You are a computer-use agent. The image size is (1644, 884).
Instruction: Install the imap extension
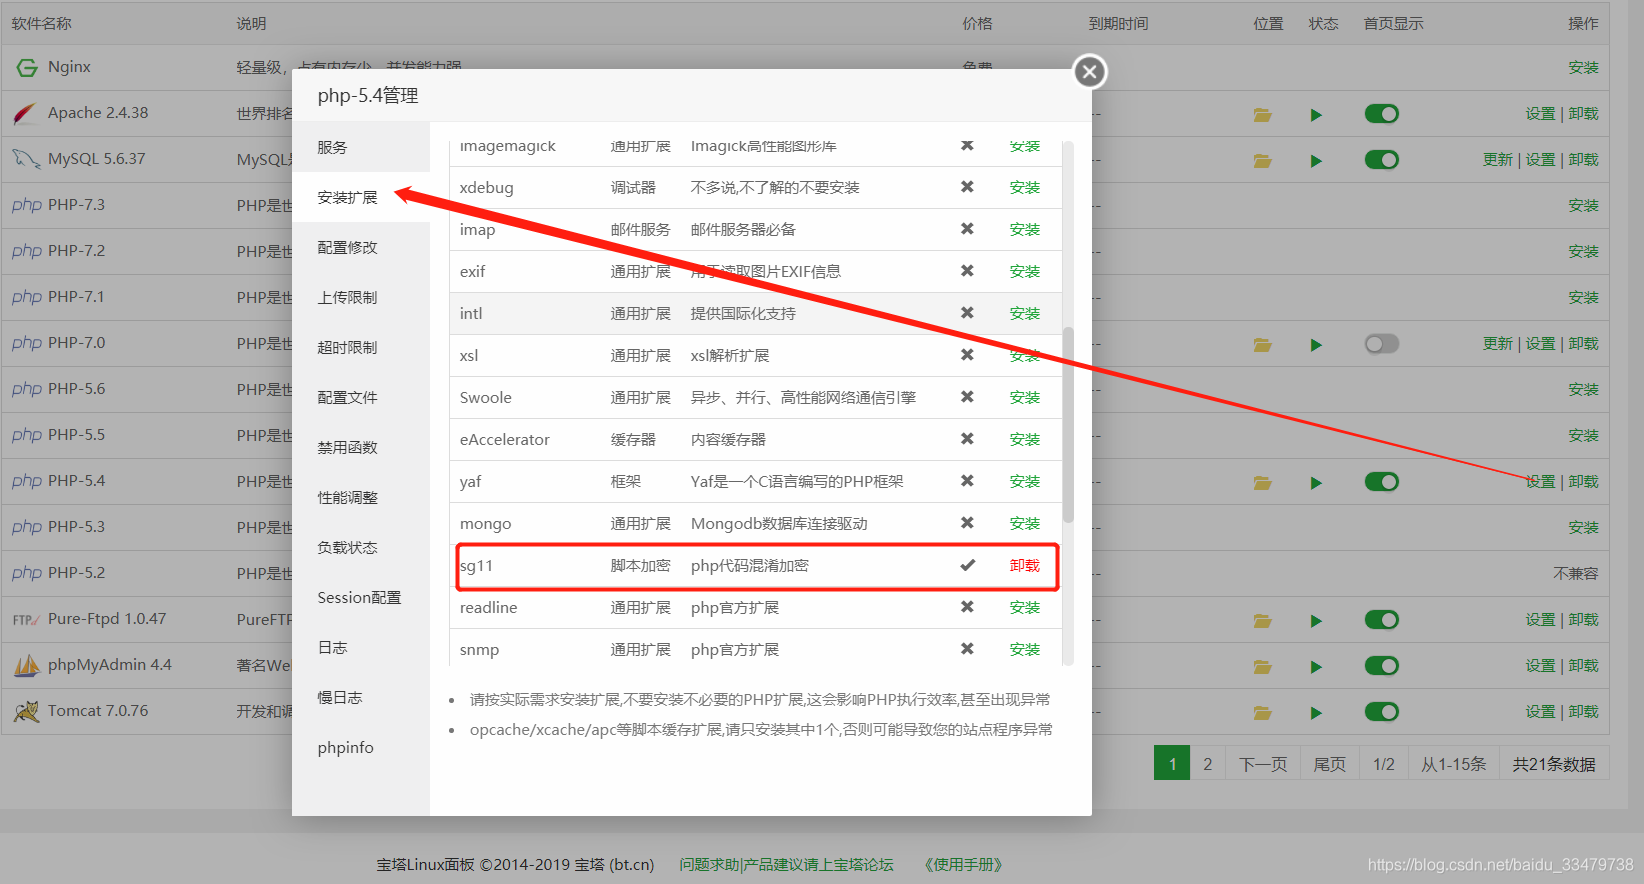1025,229
